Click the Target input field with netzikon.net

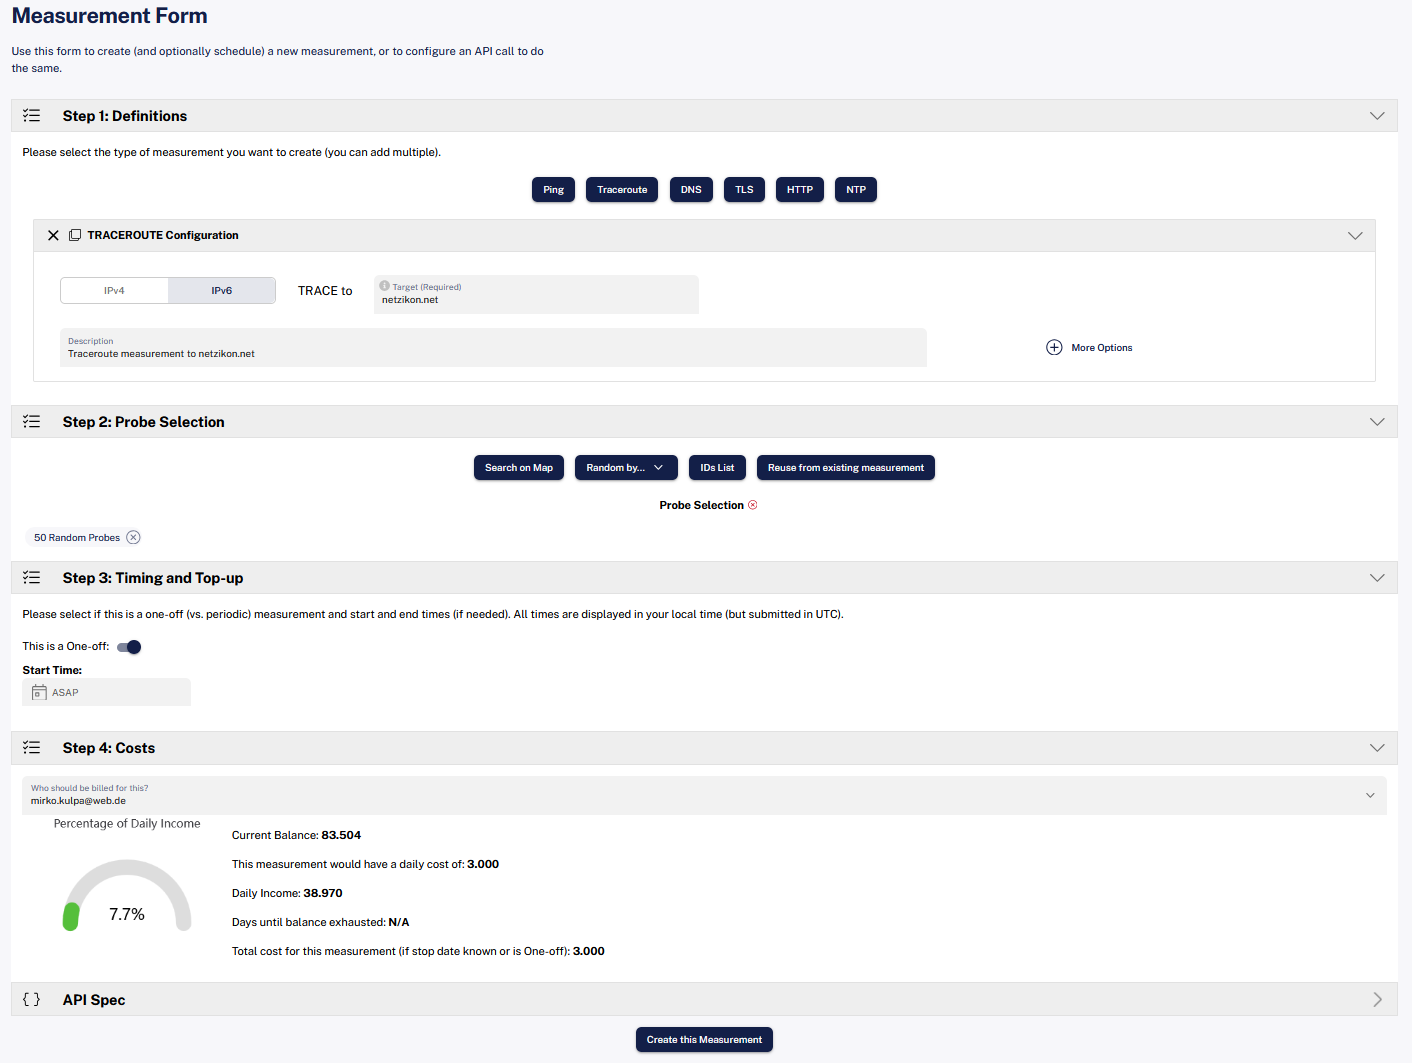click(x=536, y=294)
